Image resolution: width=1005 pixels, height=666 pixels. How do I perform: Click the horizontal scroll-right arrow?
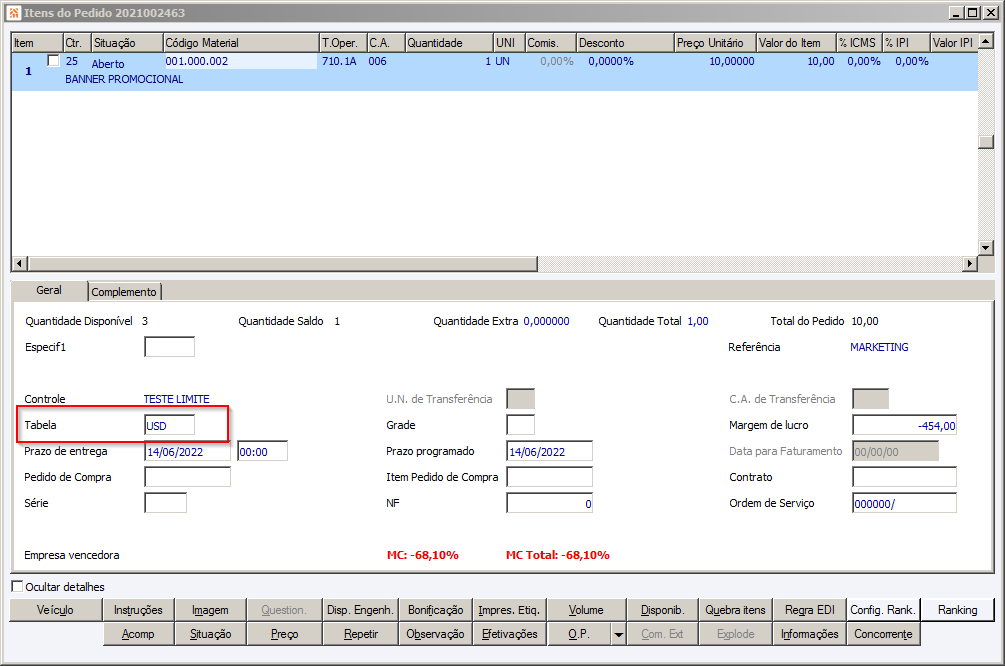pyautogui.click(x=970, y=263)
